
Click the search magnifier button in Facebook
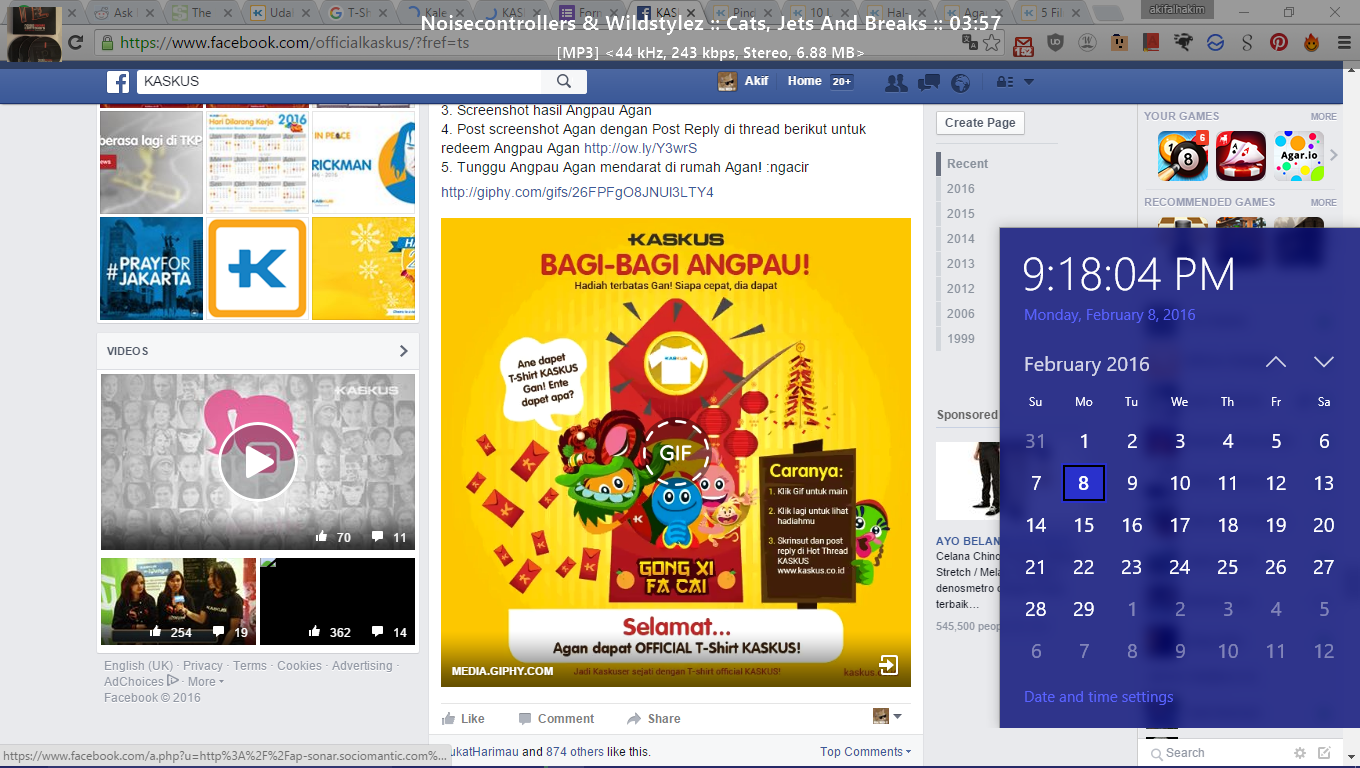[564, 82]
